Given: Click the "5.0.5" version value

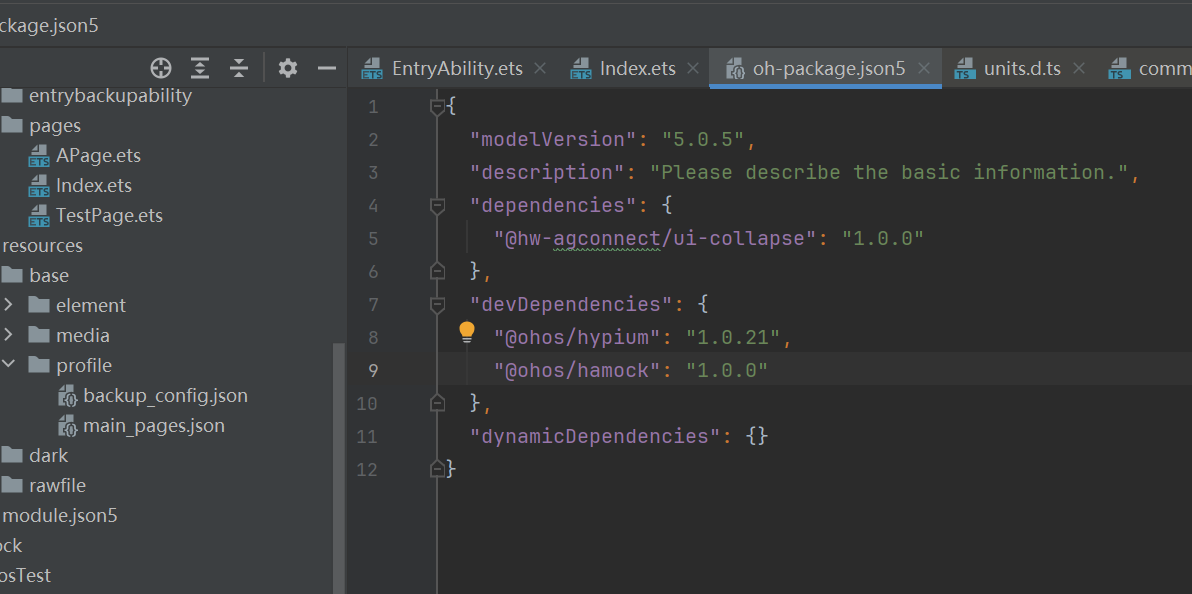Looking at the screenshot, I should click(x=703, y=139).
